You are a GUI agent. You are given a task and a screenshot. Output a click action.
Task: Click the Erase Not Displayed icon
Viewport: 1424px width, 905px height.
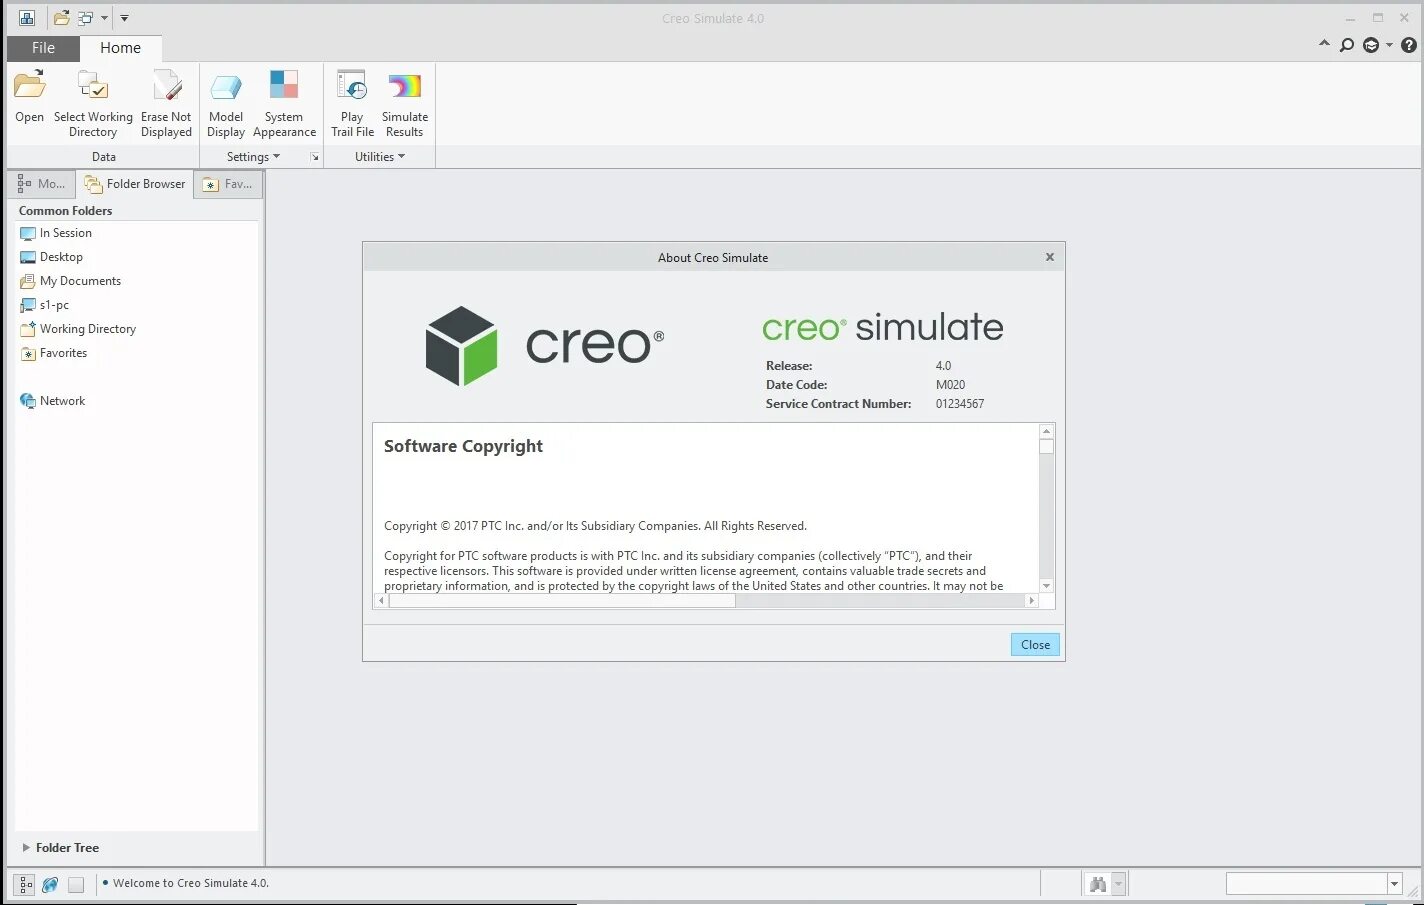tap(166, 85)
